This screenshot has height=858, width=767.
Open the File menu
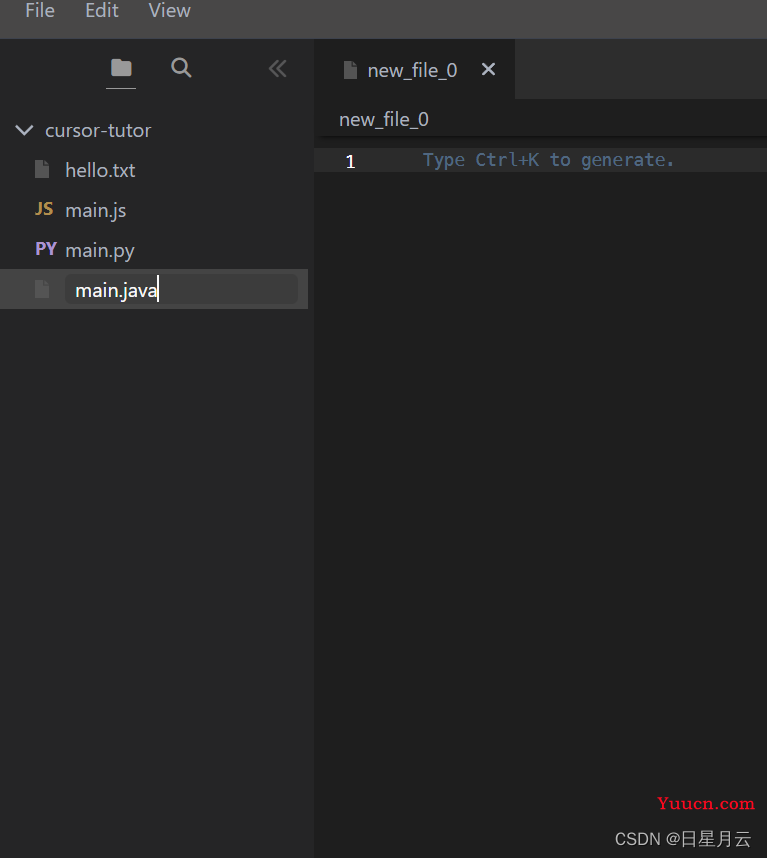(x=40, y=10)
